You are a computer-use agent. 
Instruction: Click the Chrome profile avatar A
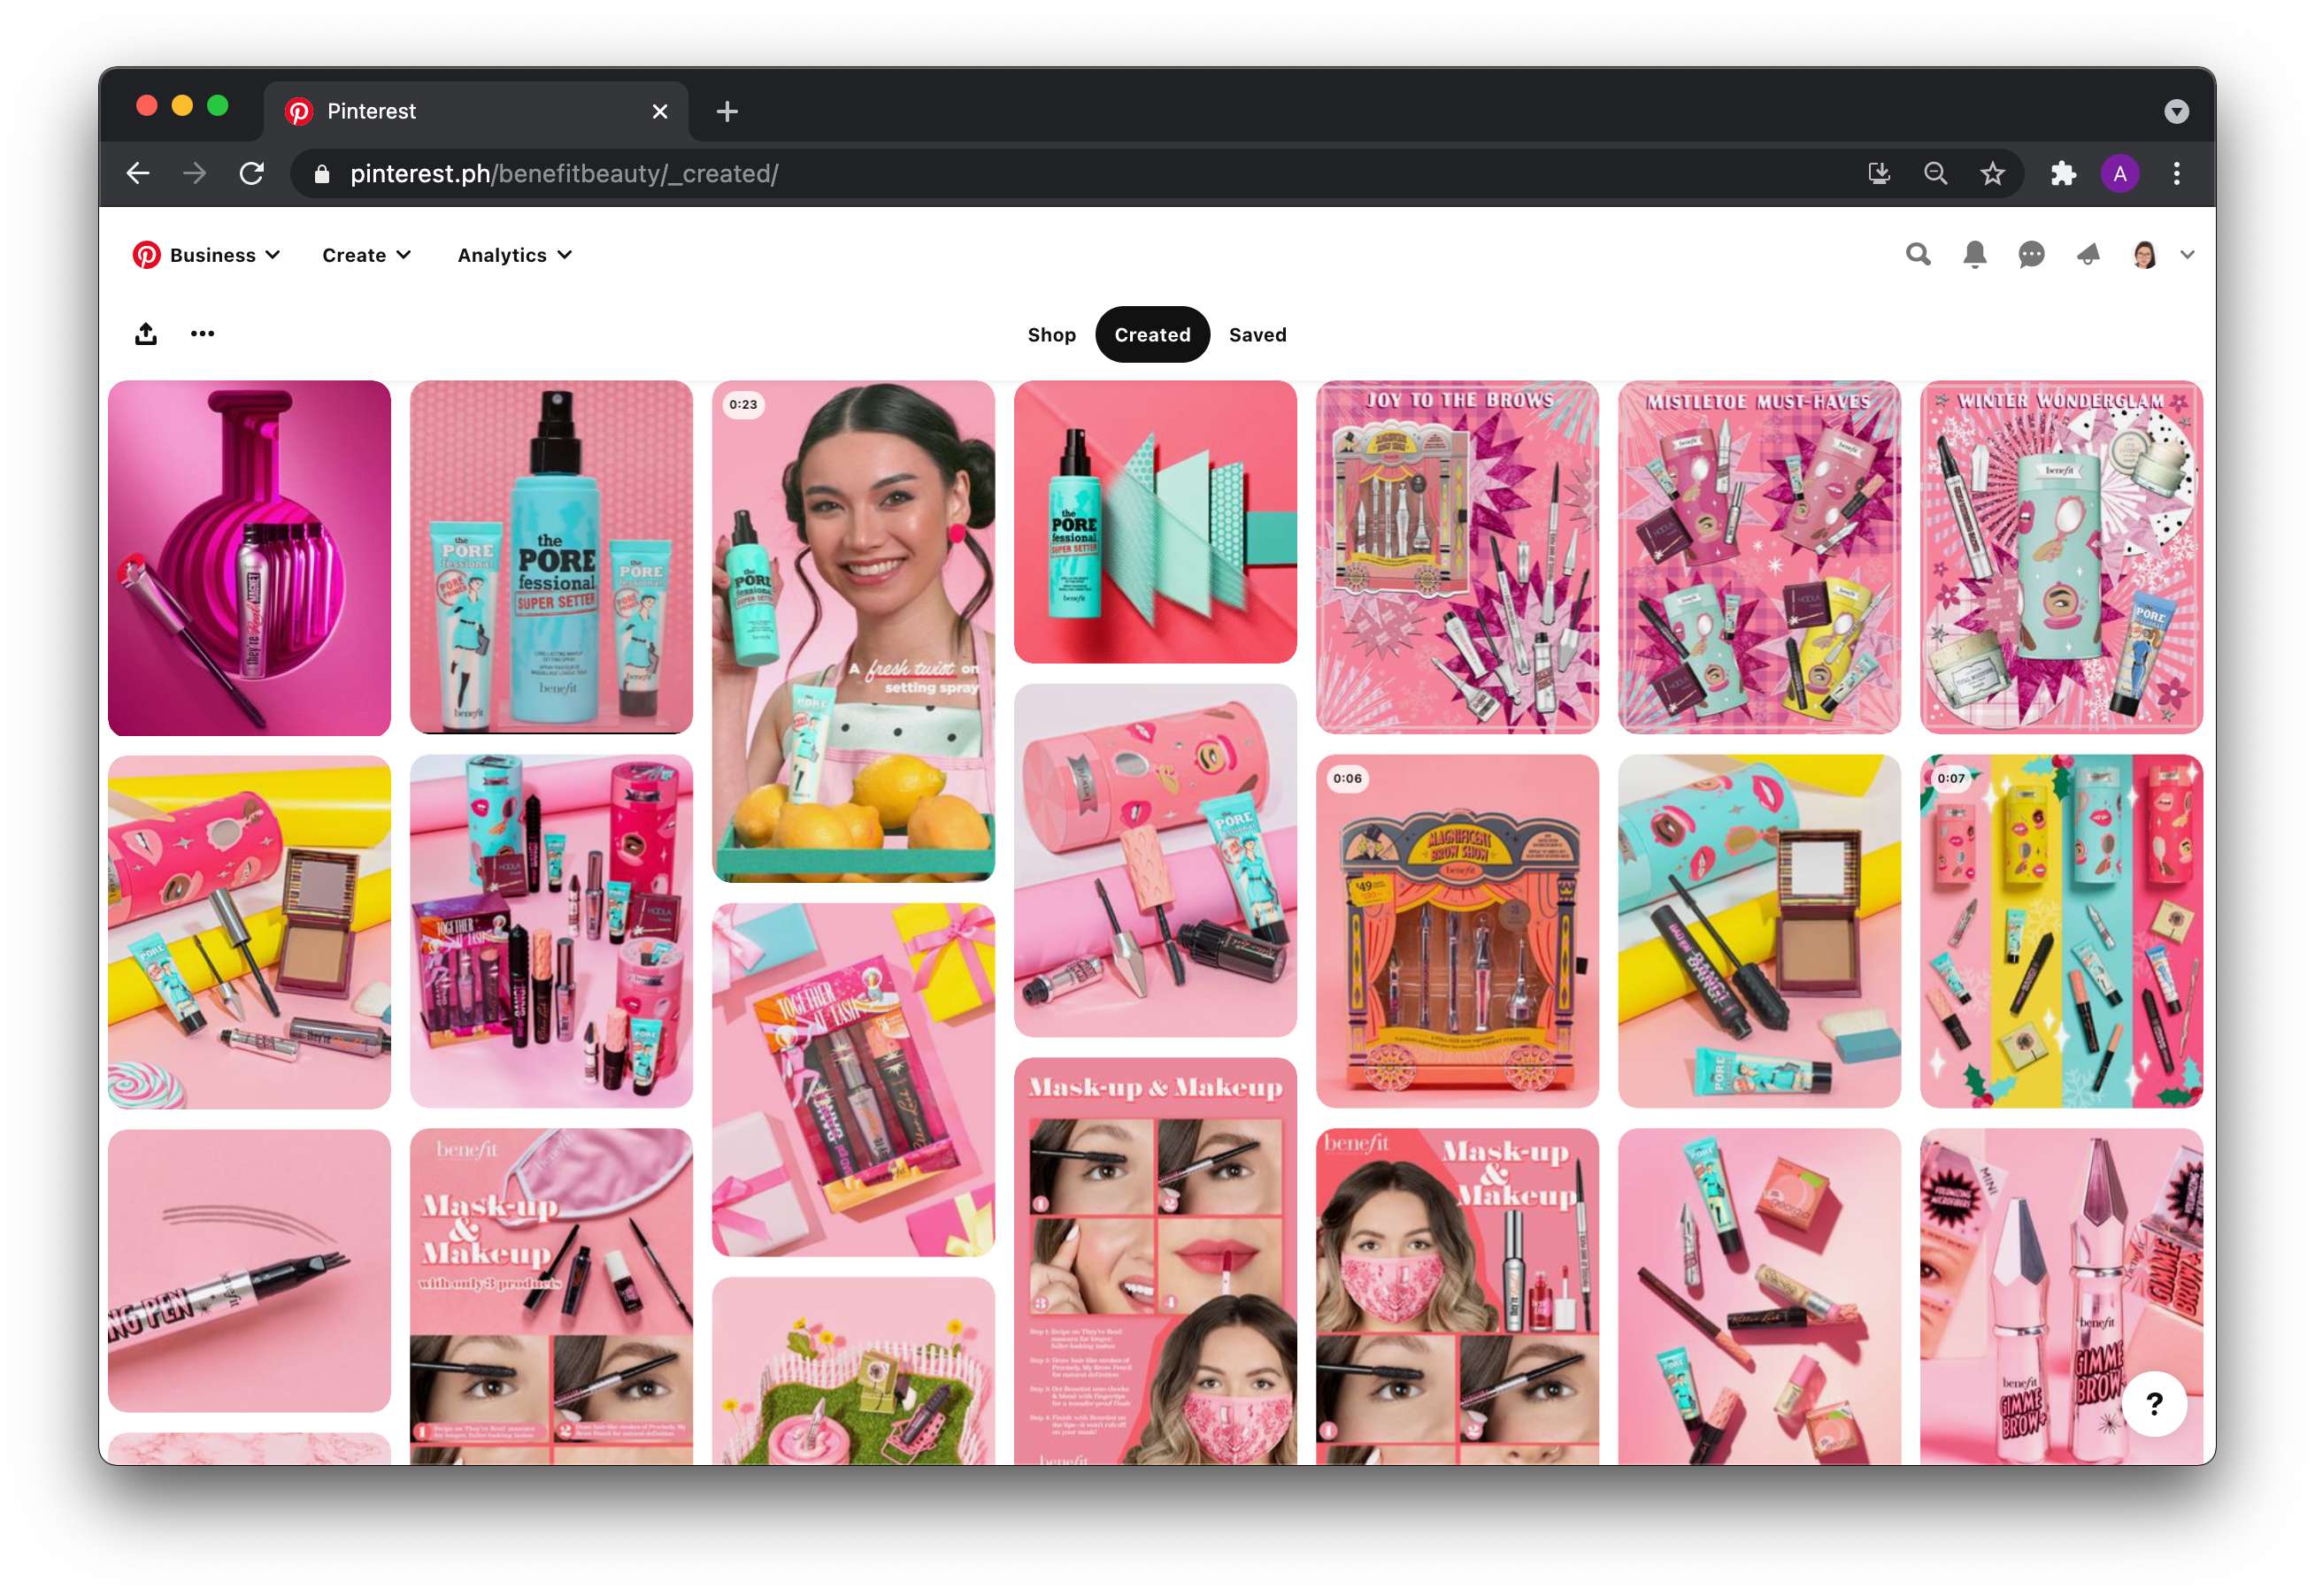(2119, 174)
